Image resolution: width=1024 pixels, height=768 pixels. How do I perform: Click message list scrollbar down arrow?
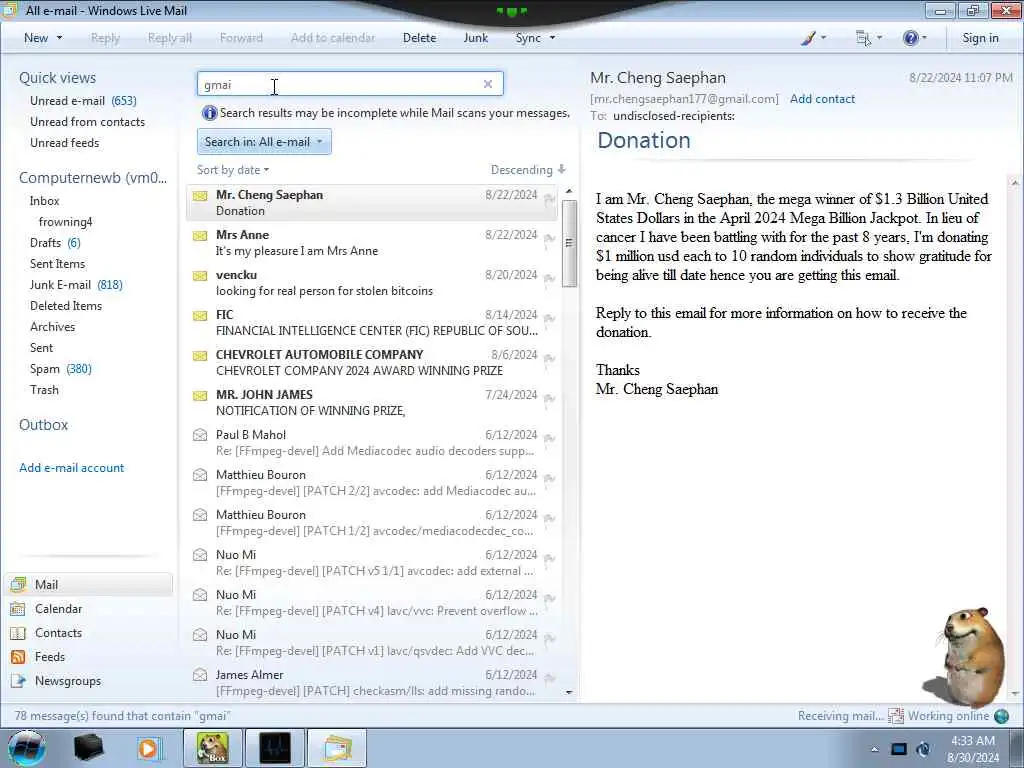point(569,692)
